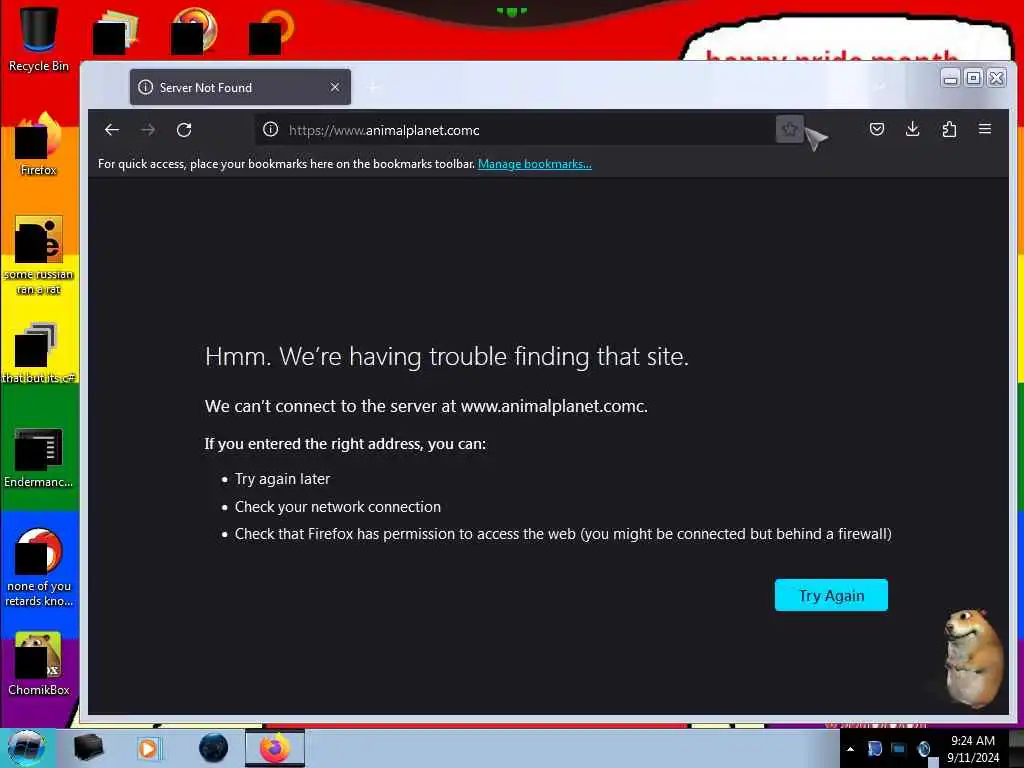The image size is (1024, 768).
Task: Click the 'Try again later' bullet text
Action: point(282,479)
